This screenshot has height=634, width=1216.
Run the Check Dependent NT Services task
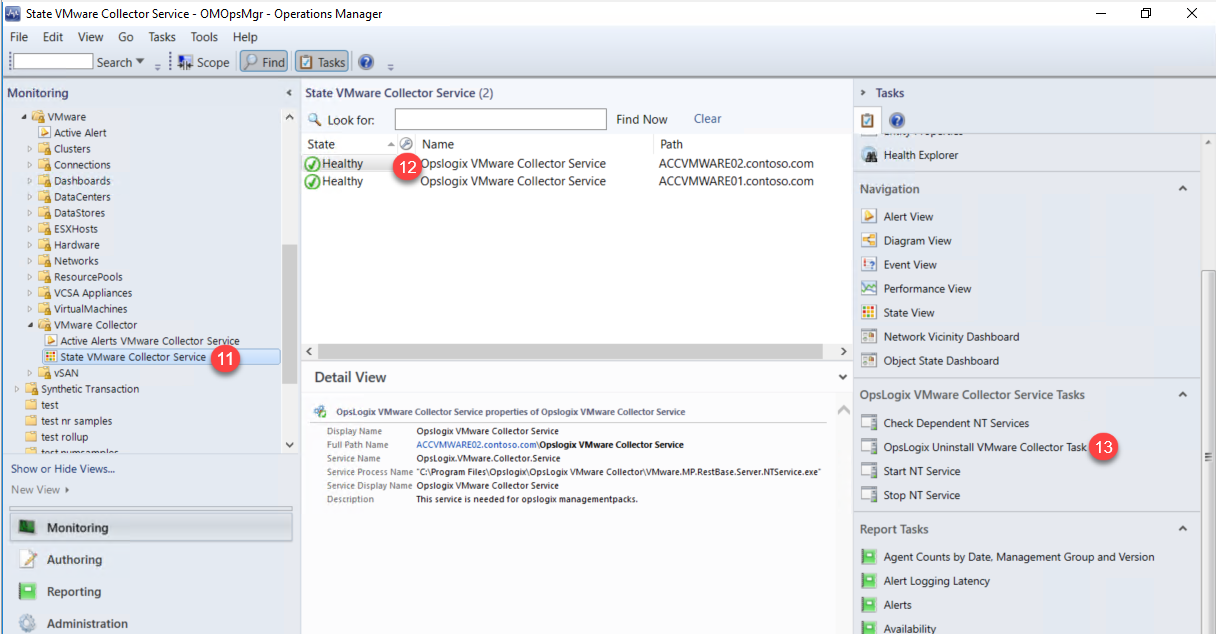(956, 423)
